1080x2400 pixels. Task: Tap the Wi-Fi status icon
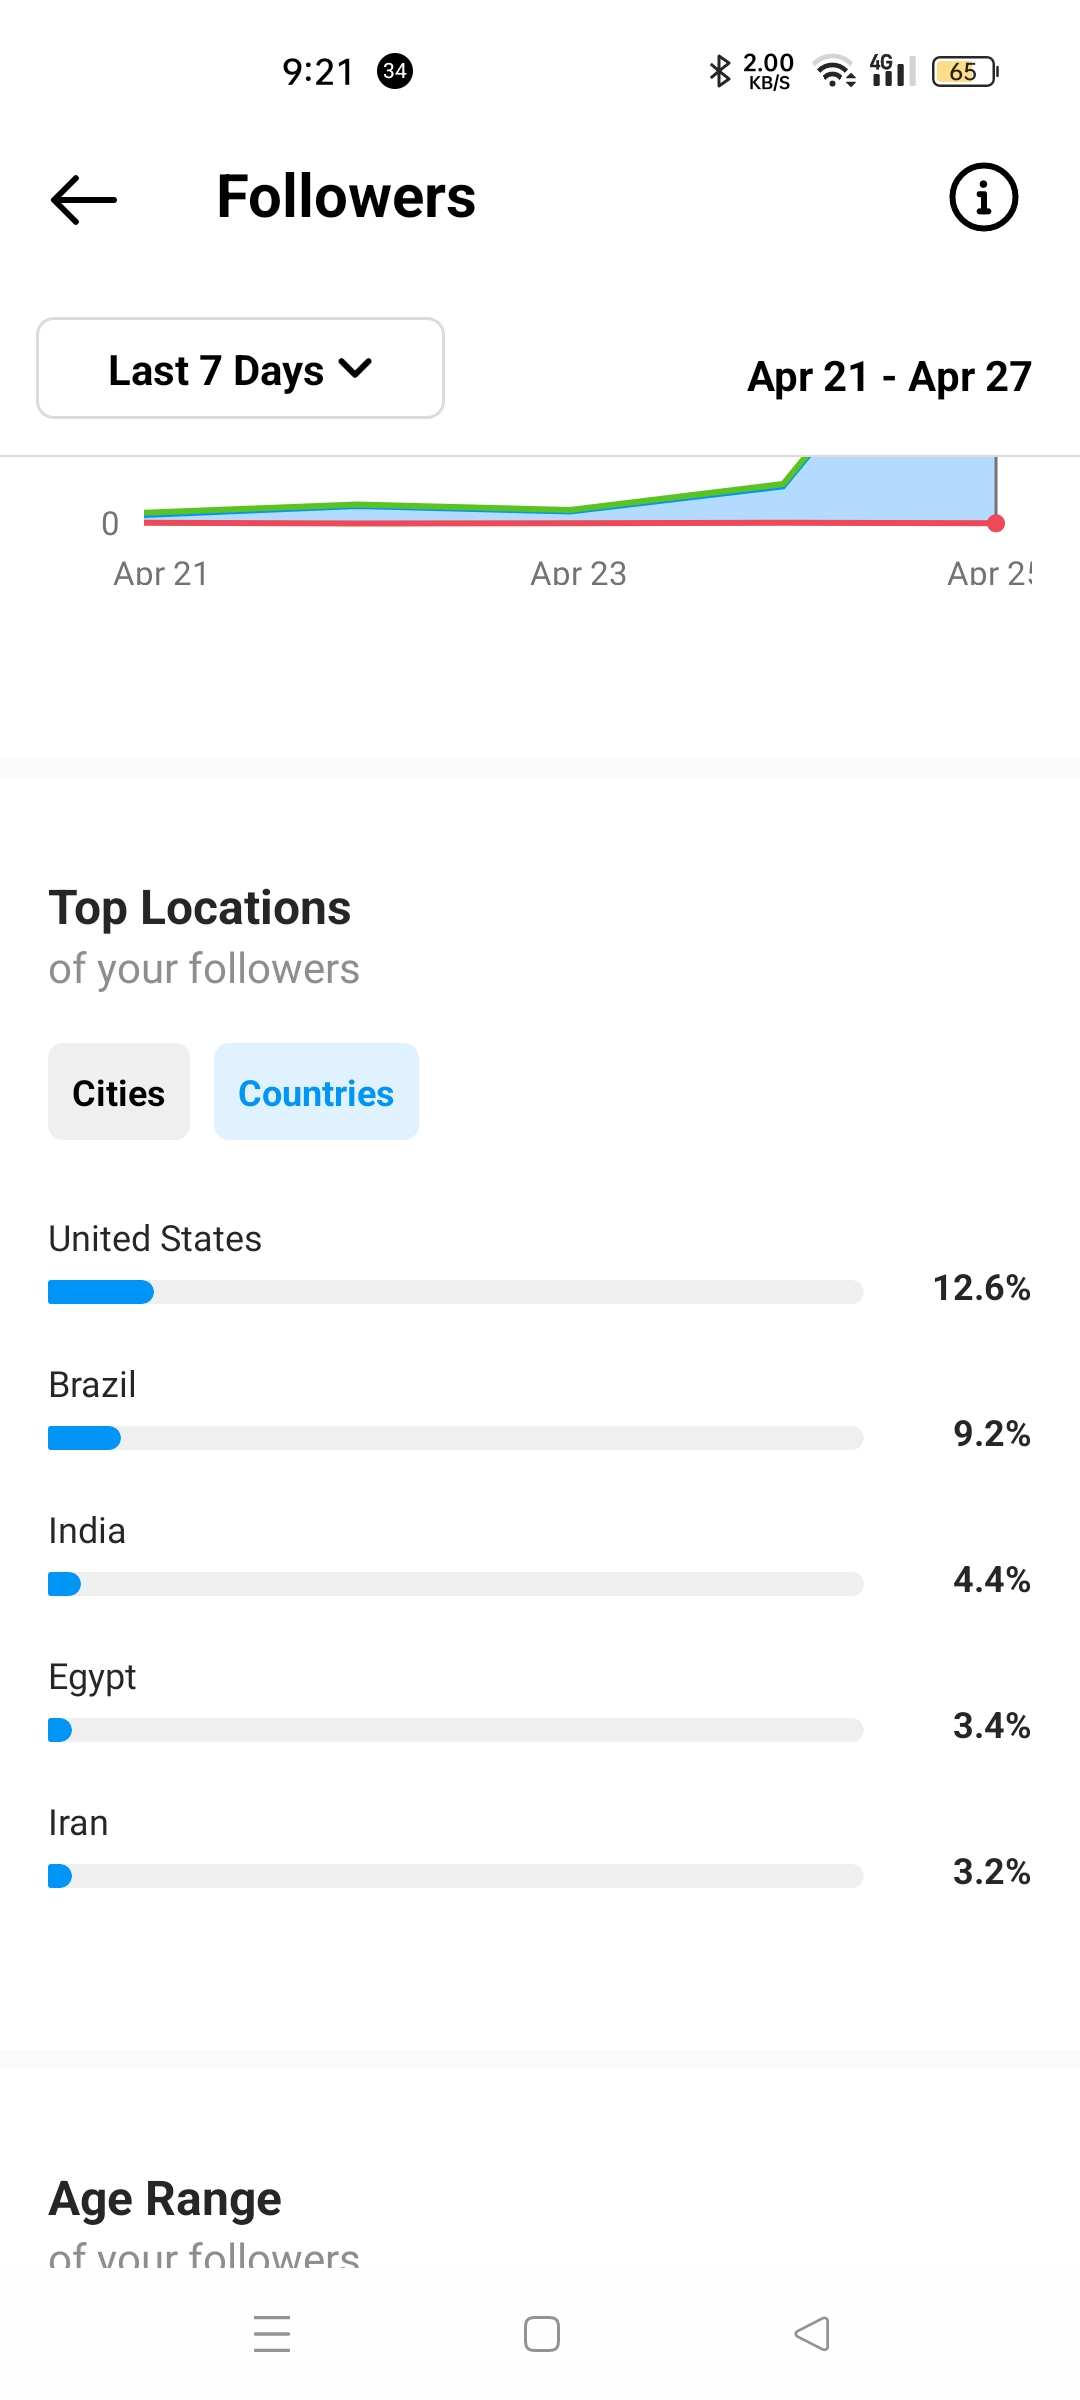coord(834,71)
